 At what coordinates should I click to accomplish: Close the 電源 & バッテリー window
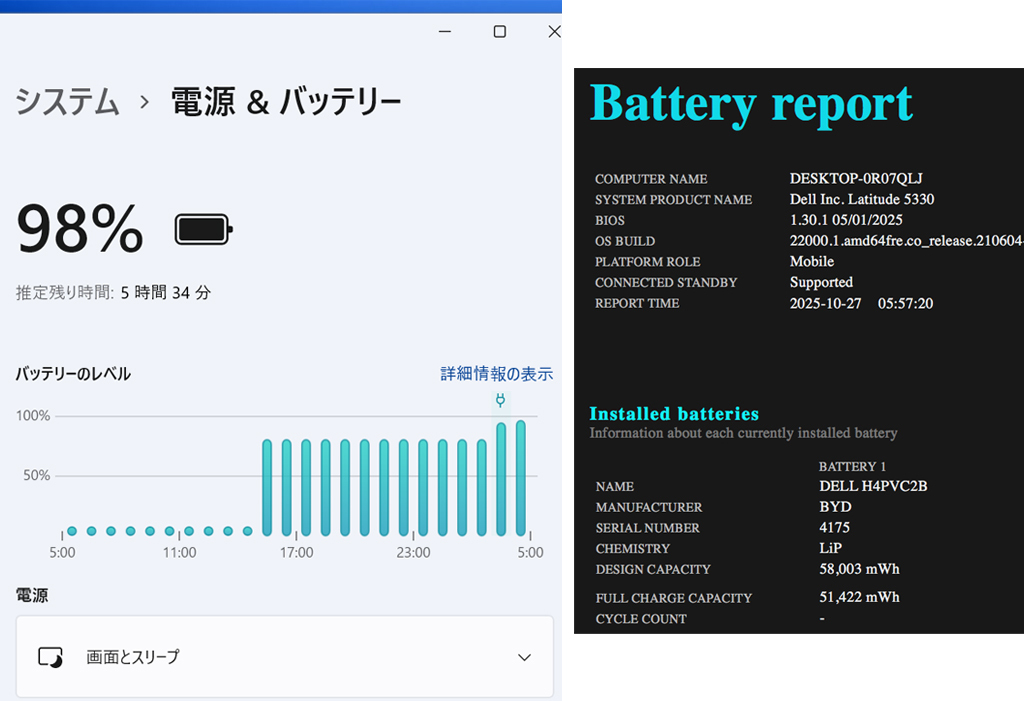(553, 32)
